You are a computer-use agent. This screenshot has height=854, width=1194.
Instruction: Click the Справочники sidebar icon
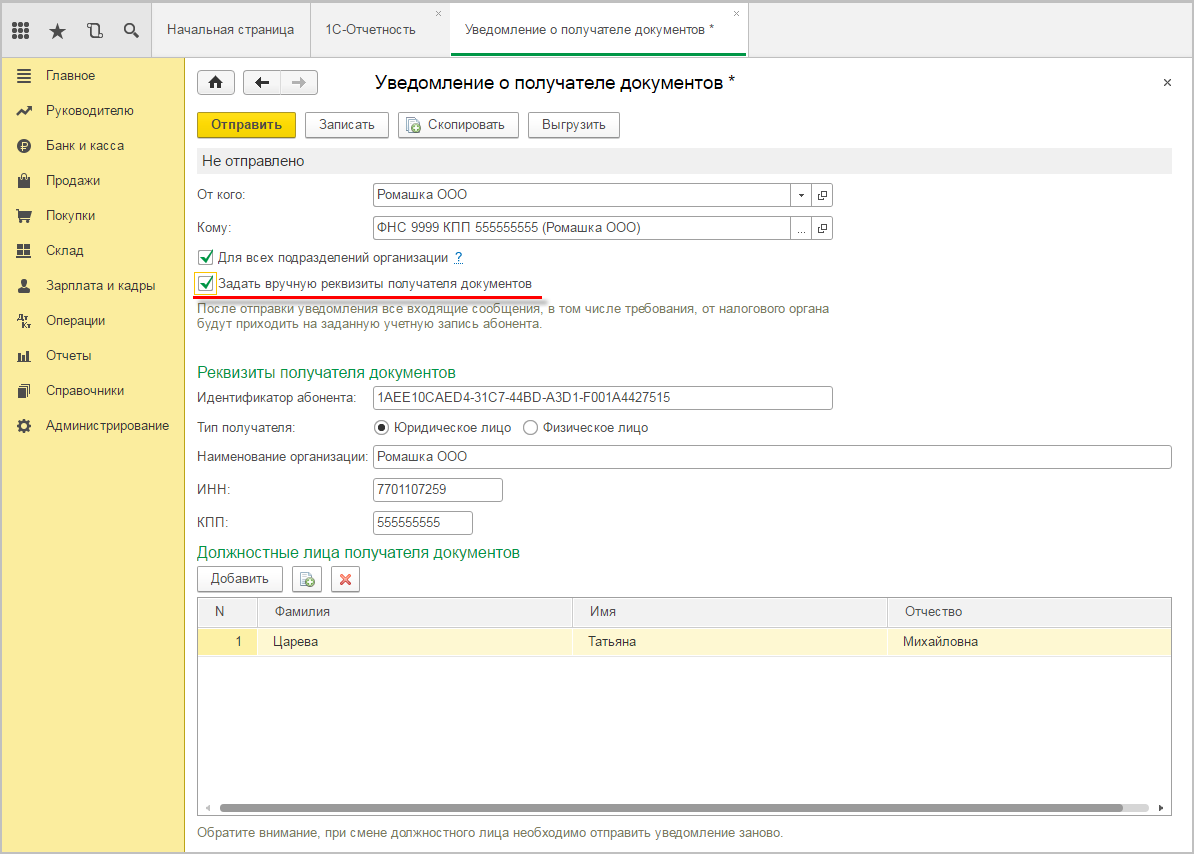[24, 390]
